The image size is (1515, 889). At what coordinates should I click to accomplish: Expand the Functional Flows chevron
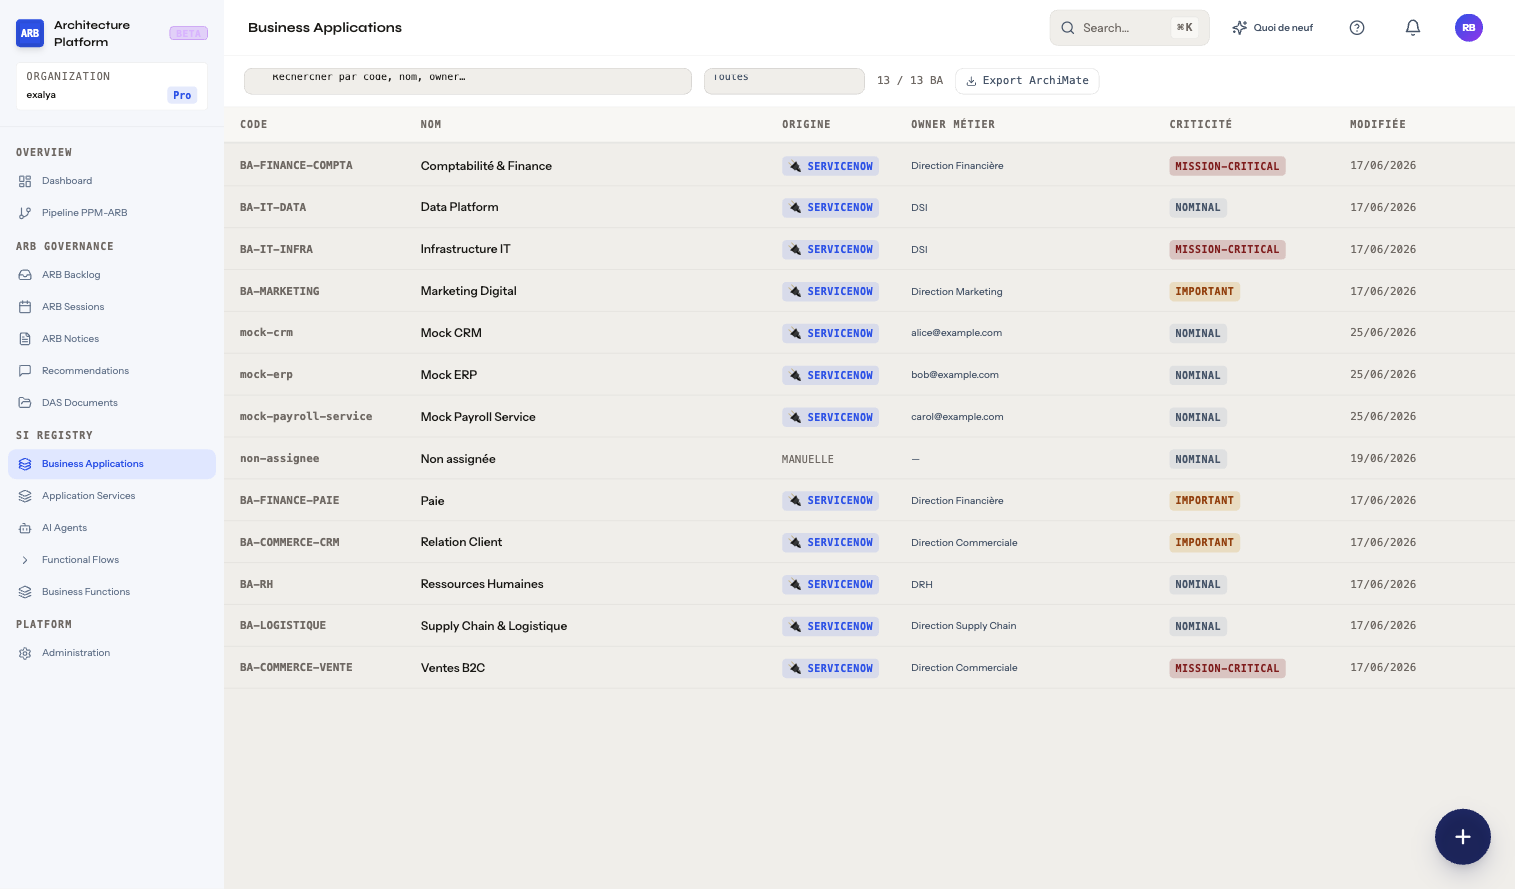pyautogui.click(x=25, y=560)
